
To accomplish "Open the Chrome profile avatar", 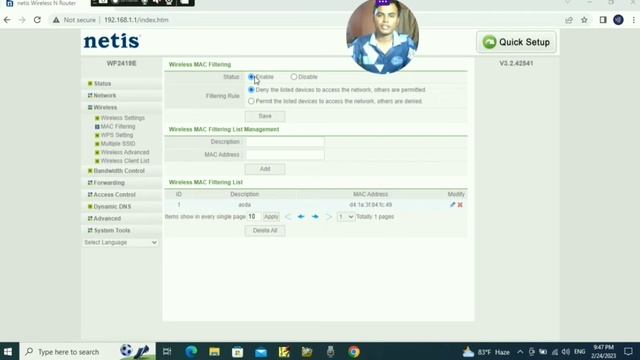I will [x=618, y=20].
